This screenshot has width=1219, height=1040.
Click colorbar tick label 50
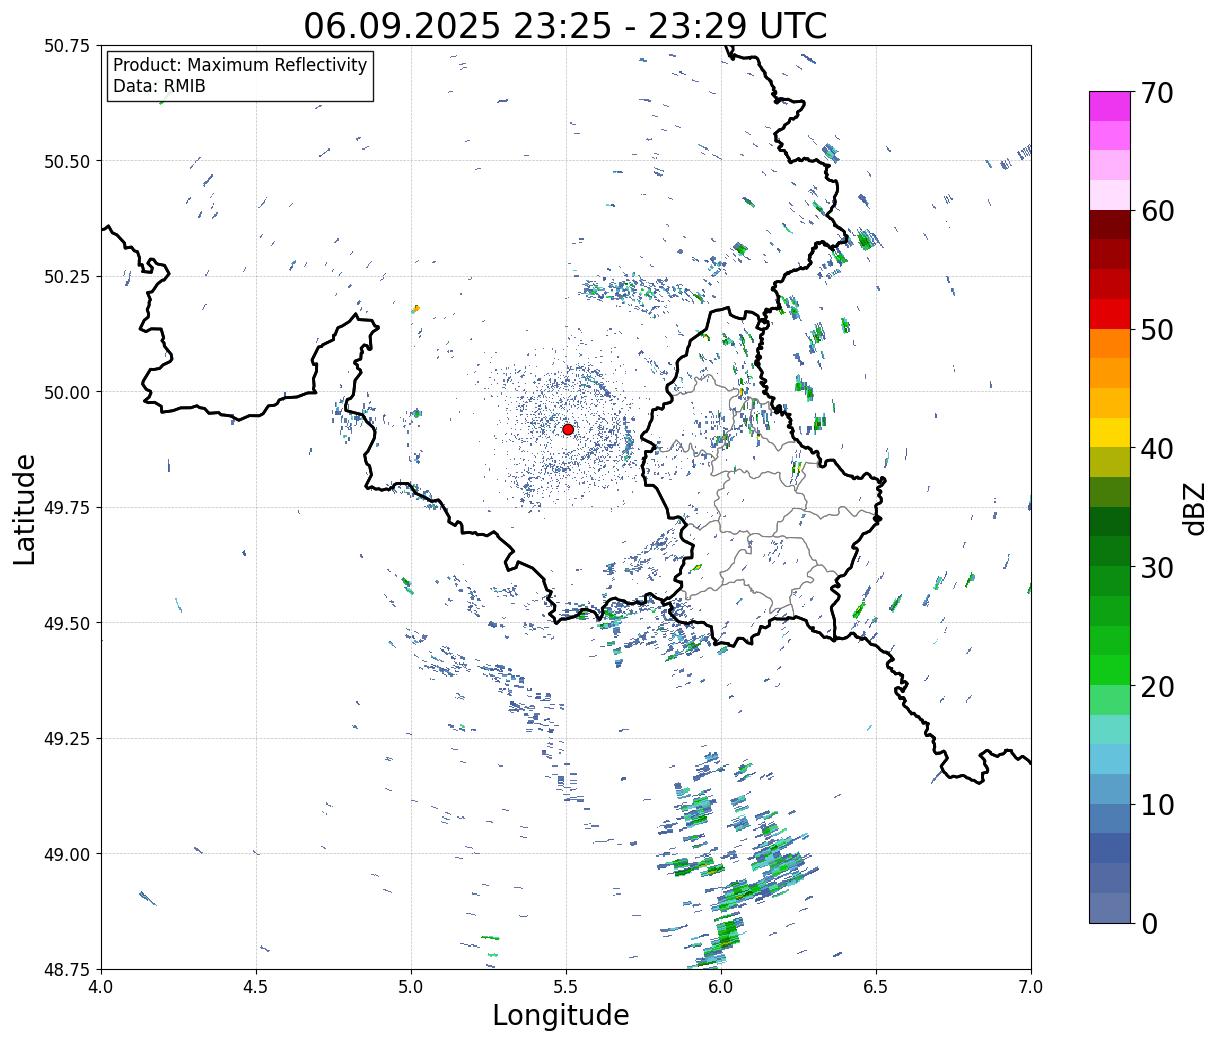(x=1157, y=330)
